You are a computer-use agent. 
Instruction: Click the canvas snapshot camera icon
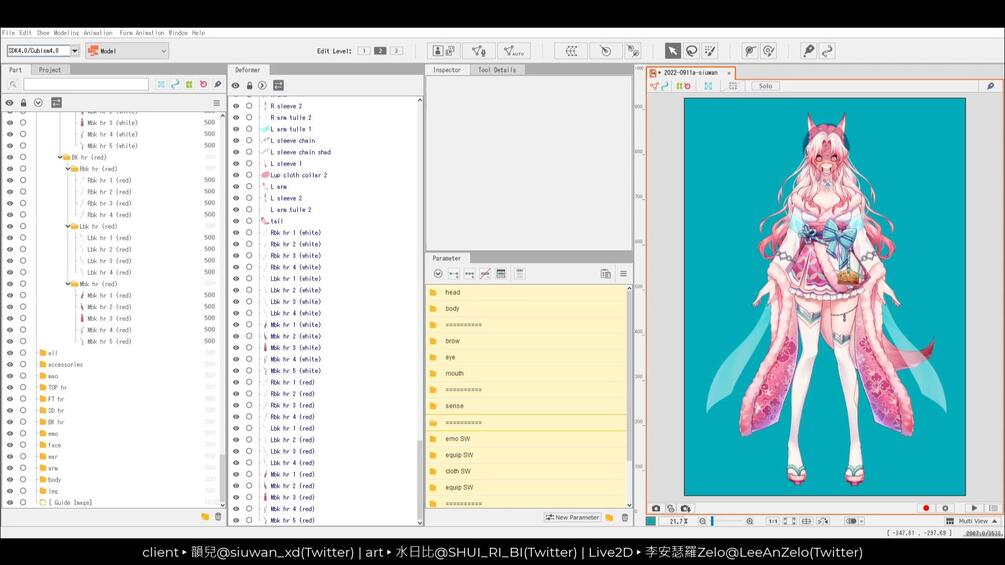[656, 508]
